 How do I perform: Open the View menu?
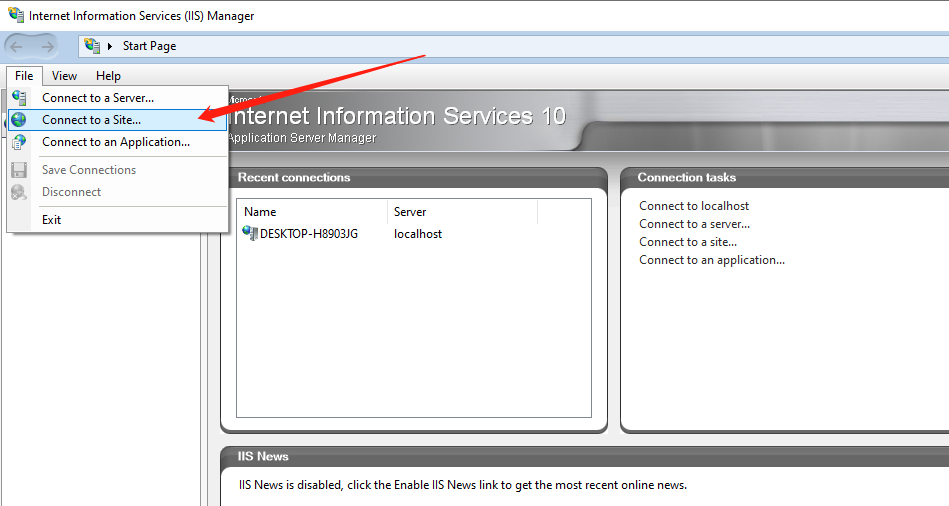(64, 76)
